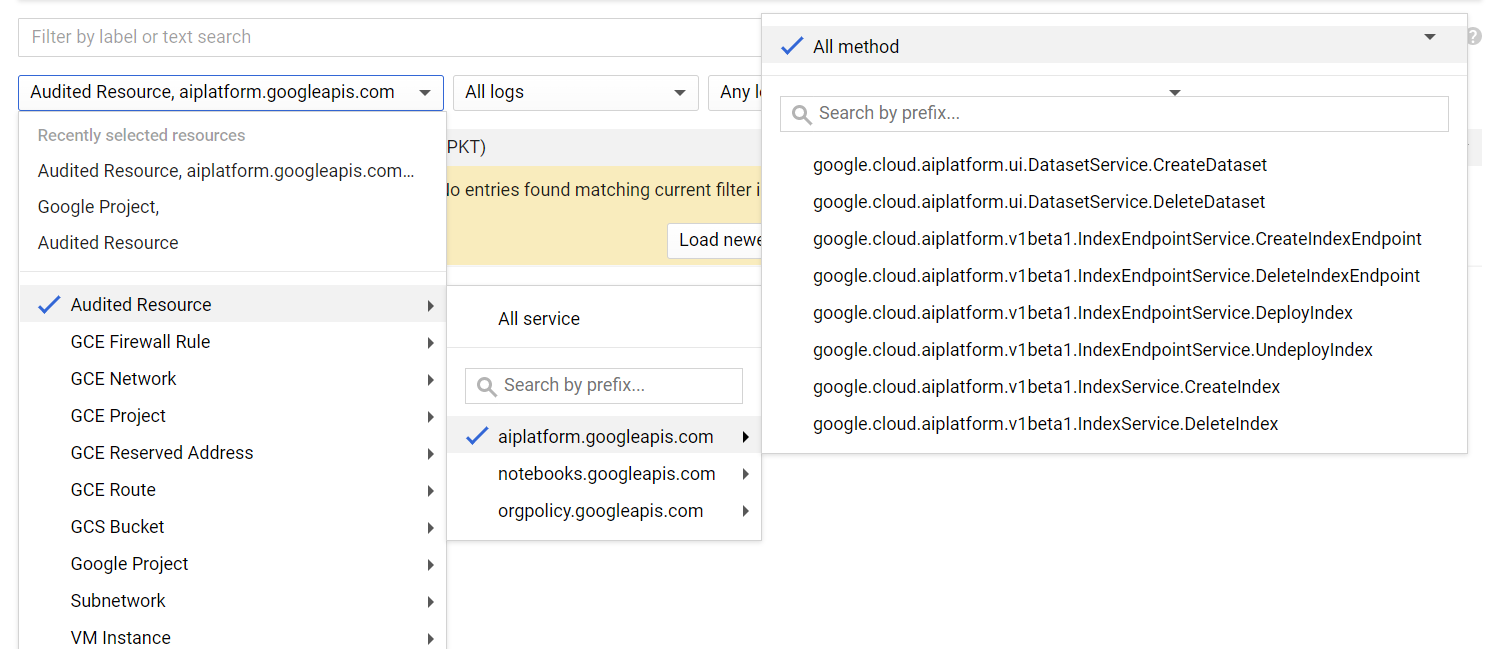This screenshot has height=649, width=1495.
Task: Choose IndexEndpointService.DeployIndex method
Action: pos(1082,313)
